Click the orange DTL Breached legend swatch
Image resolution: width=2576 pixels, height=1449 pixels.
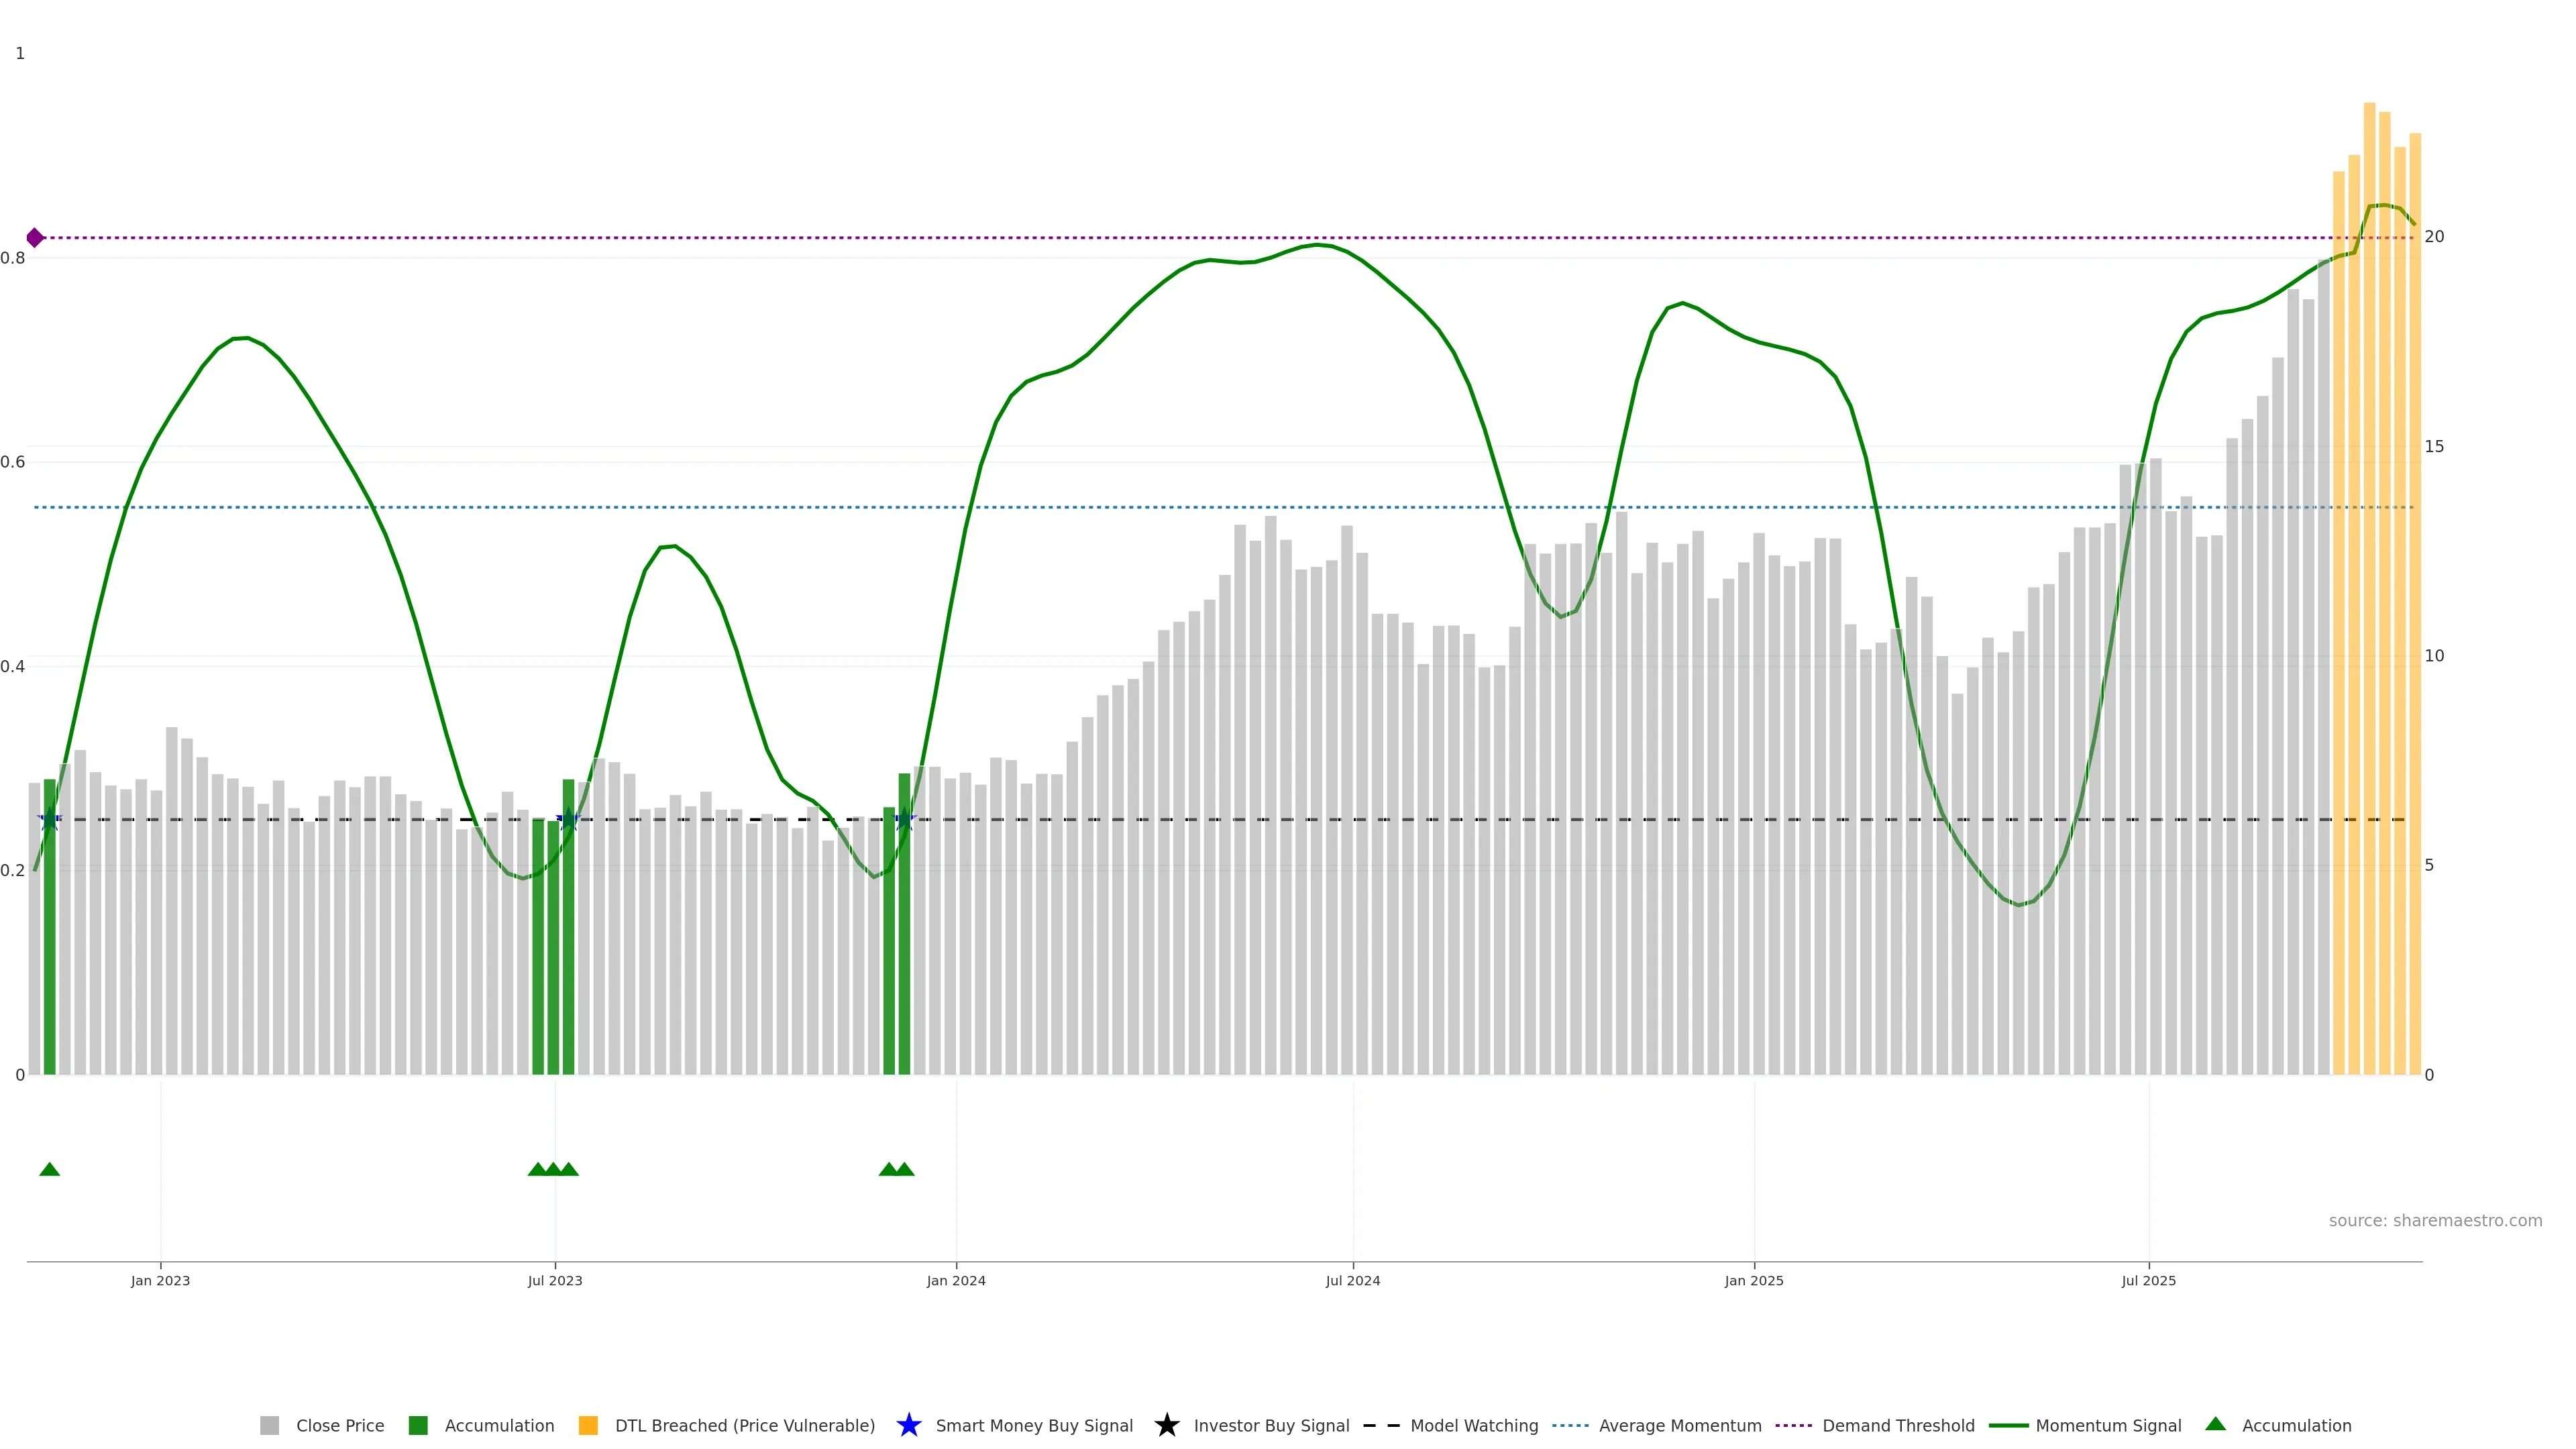588,1425
